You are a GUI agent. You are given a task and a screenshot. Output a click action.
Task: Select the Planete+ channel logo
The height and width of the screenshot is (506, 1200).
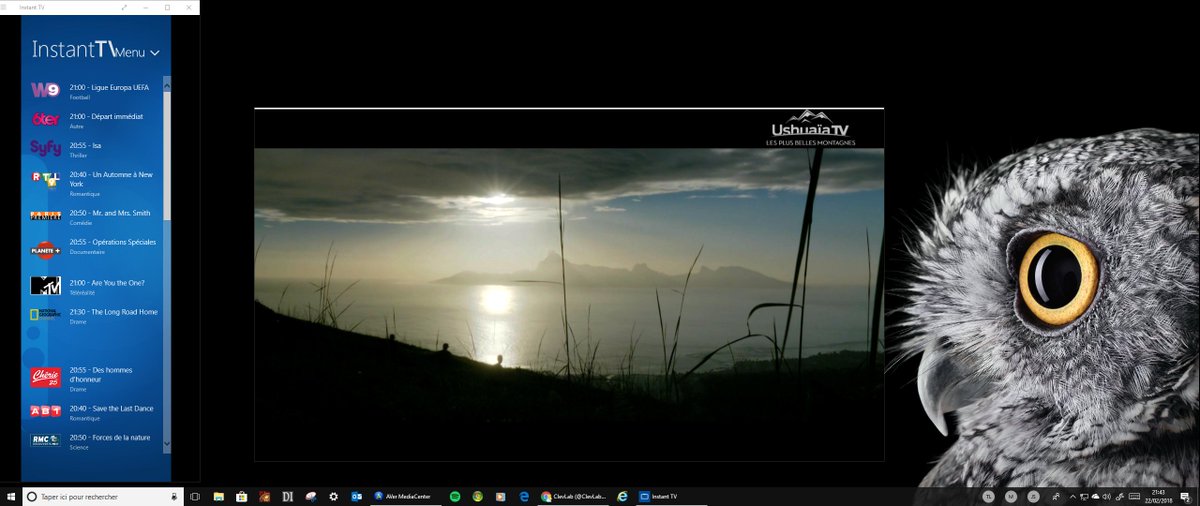[x=46, y=250]
